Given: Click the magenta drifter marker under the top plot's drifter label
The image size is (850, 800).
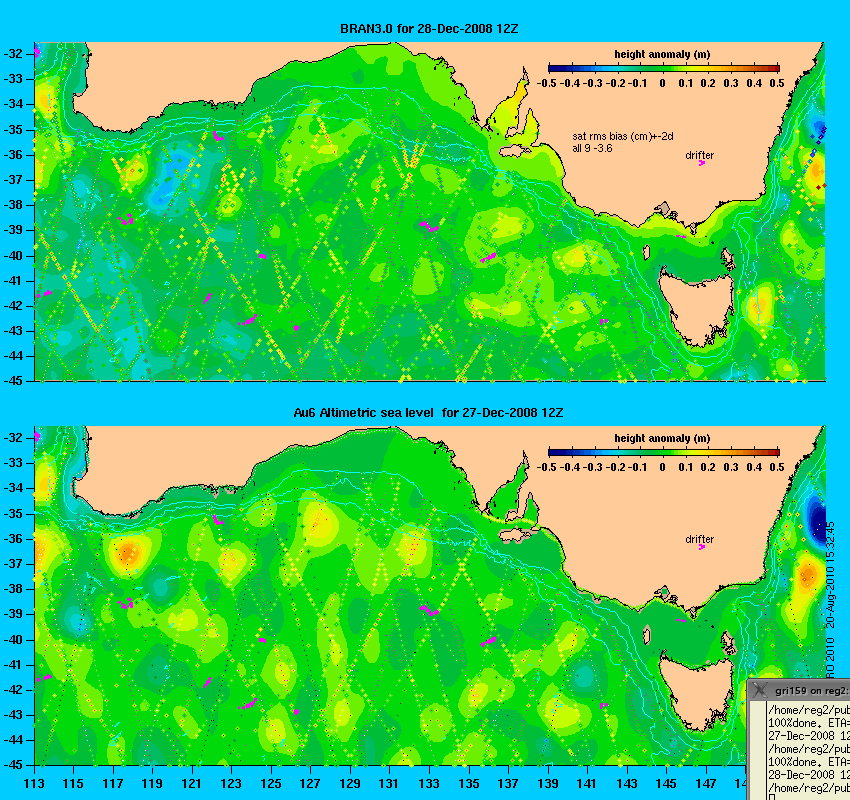Looking at the screenshot, I should click(x=701, y=163).
